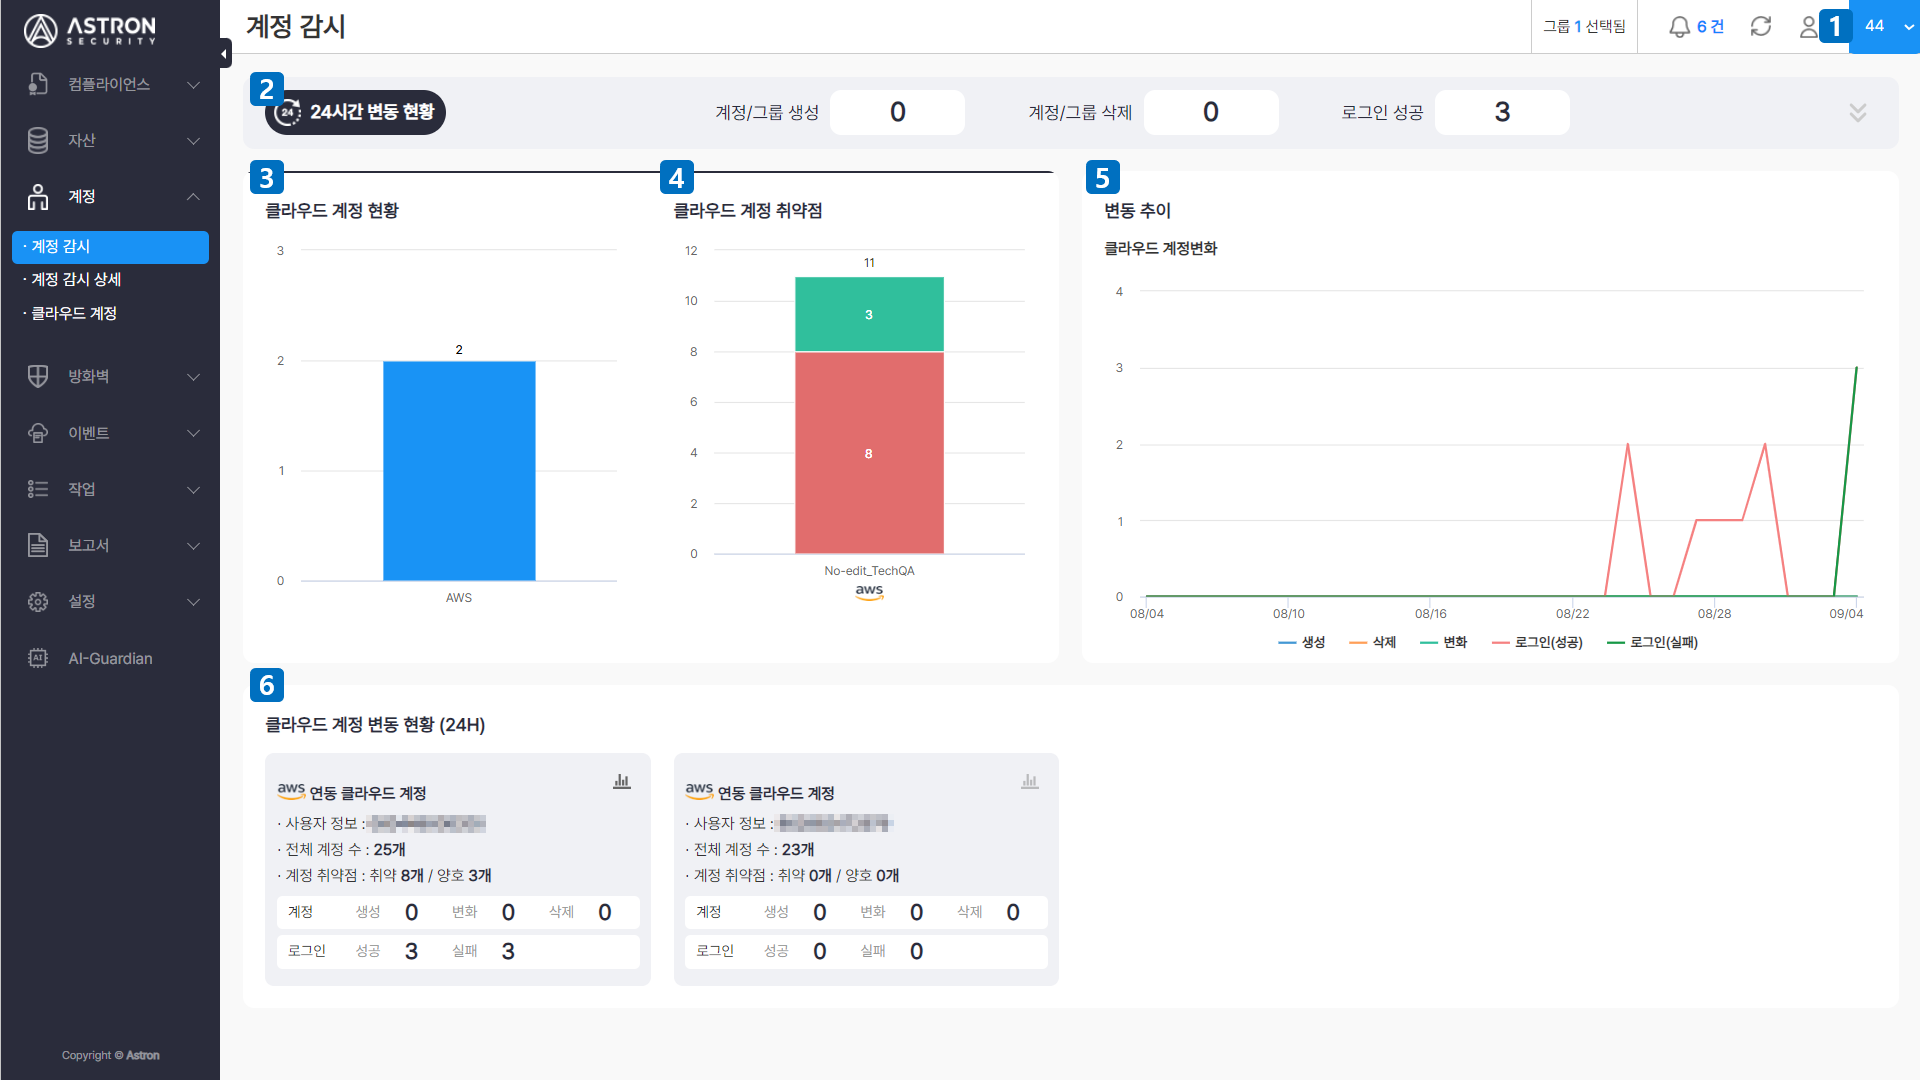Click the red vulnerable bar segment

(869, 452)
